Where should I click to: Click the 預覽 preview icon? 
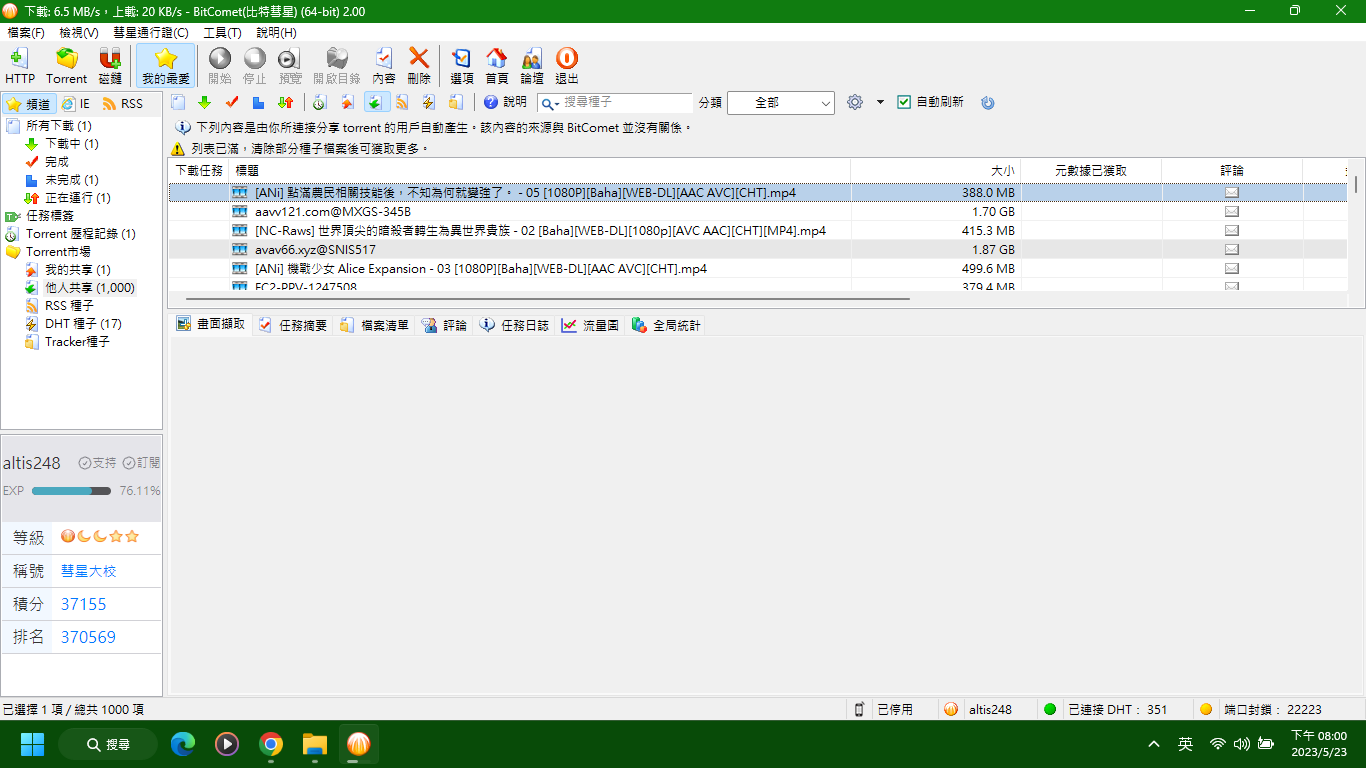click(290, 66)
